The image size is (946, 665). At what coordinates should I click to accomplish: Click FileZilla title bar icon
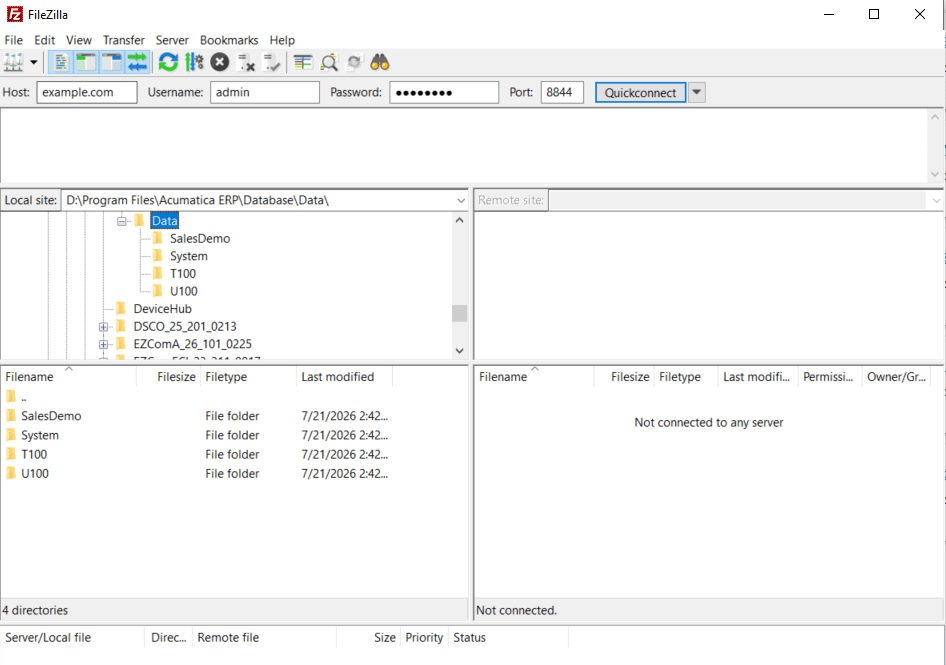click(x=14, y=14)
